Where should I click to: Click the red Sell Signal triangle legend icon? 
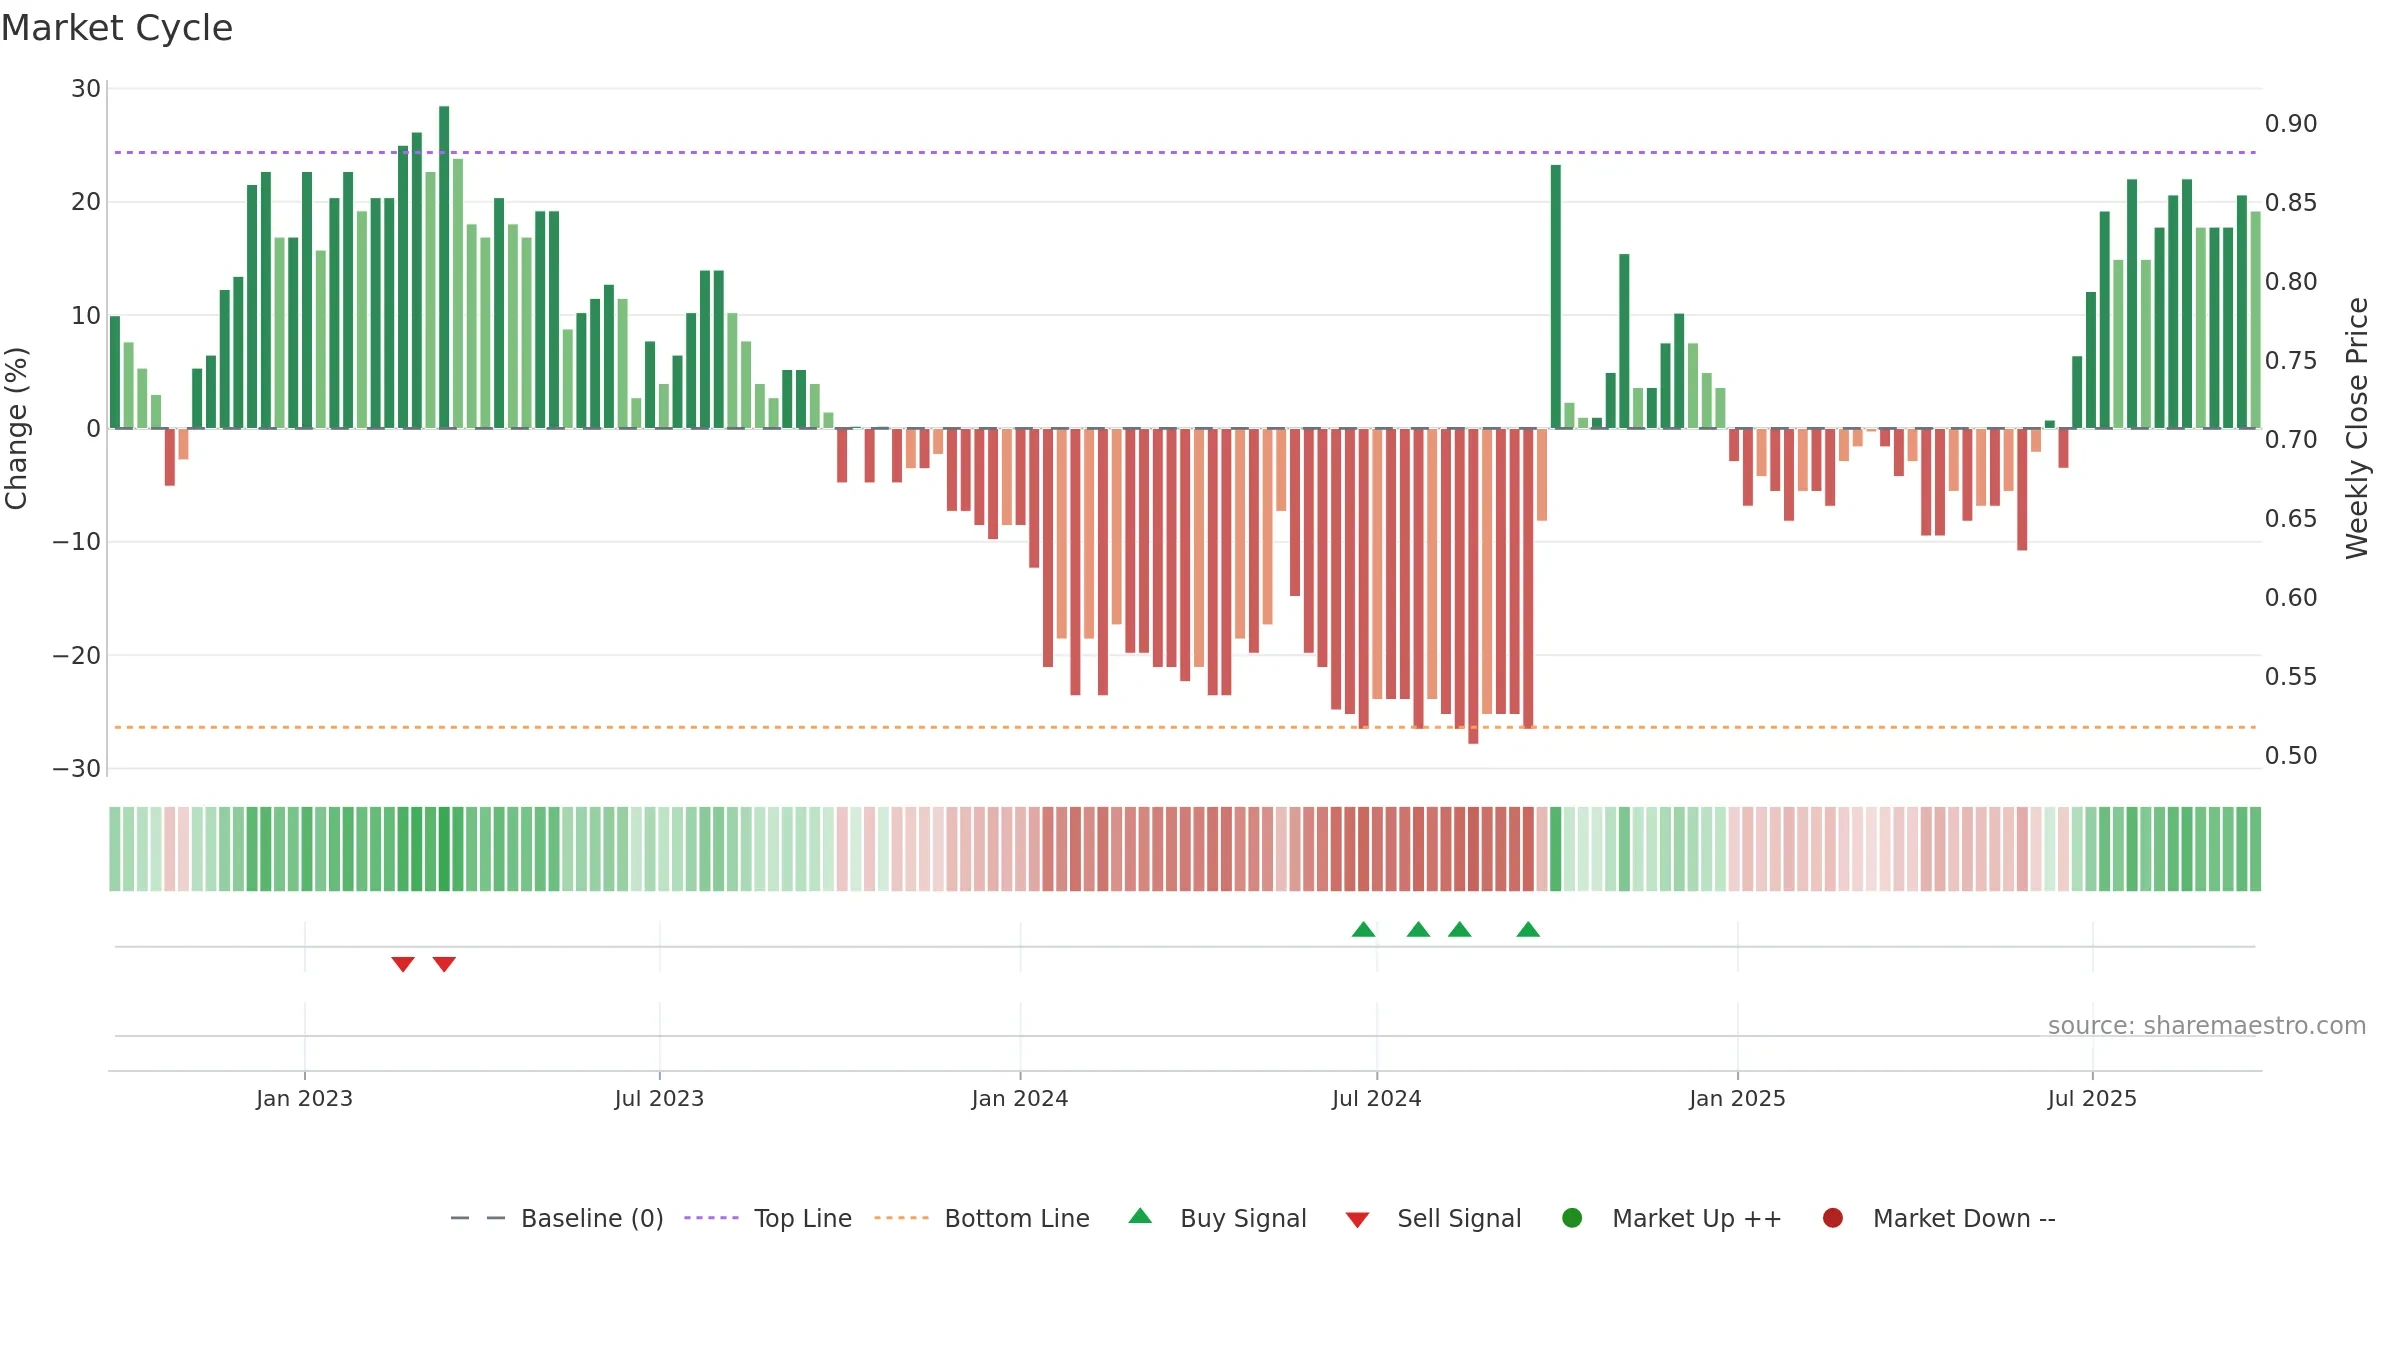coord(1357,1220)
